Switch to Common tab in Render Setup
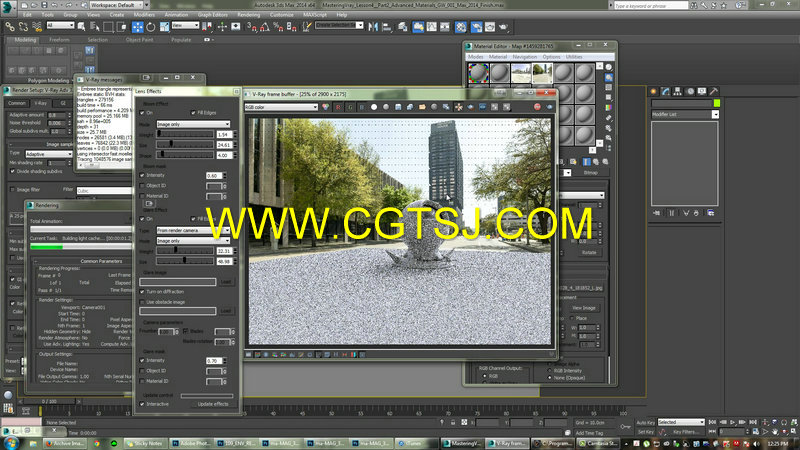 pyautogui.click(x=17, y=103)
